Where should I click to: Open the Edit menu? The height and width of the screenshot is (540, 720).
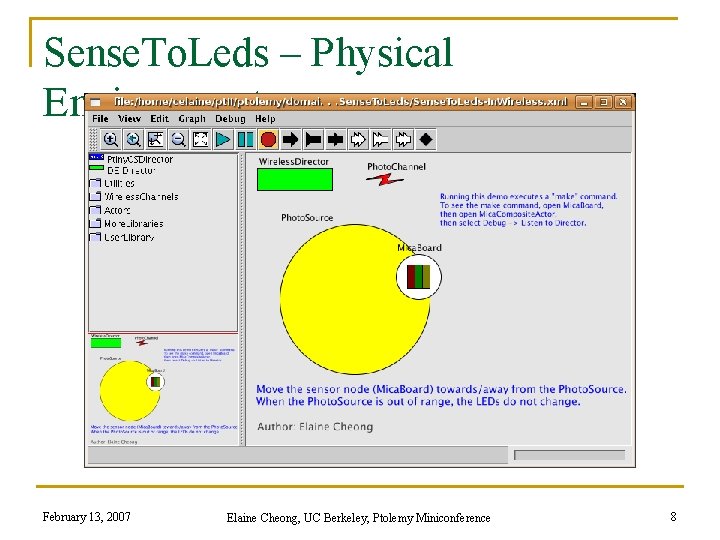pyautogui.click(x=159, y=118)
